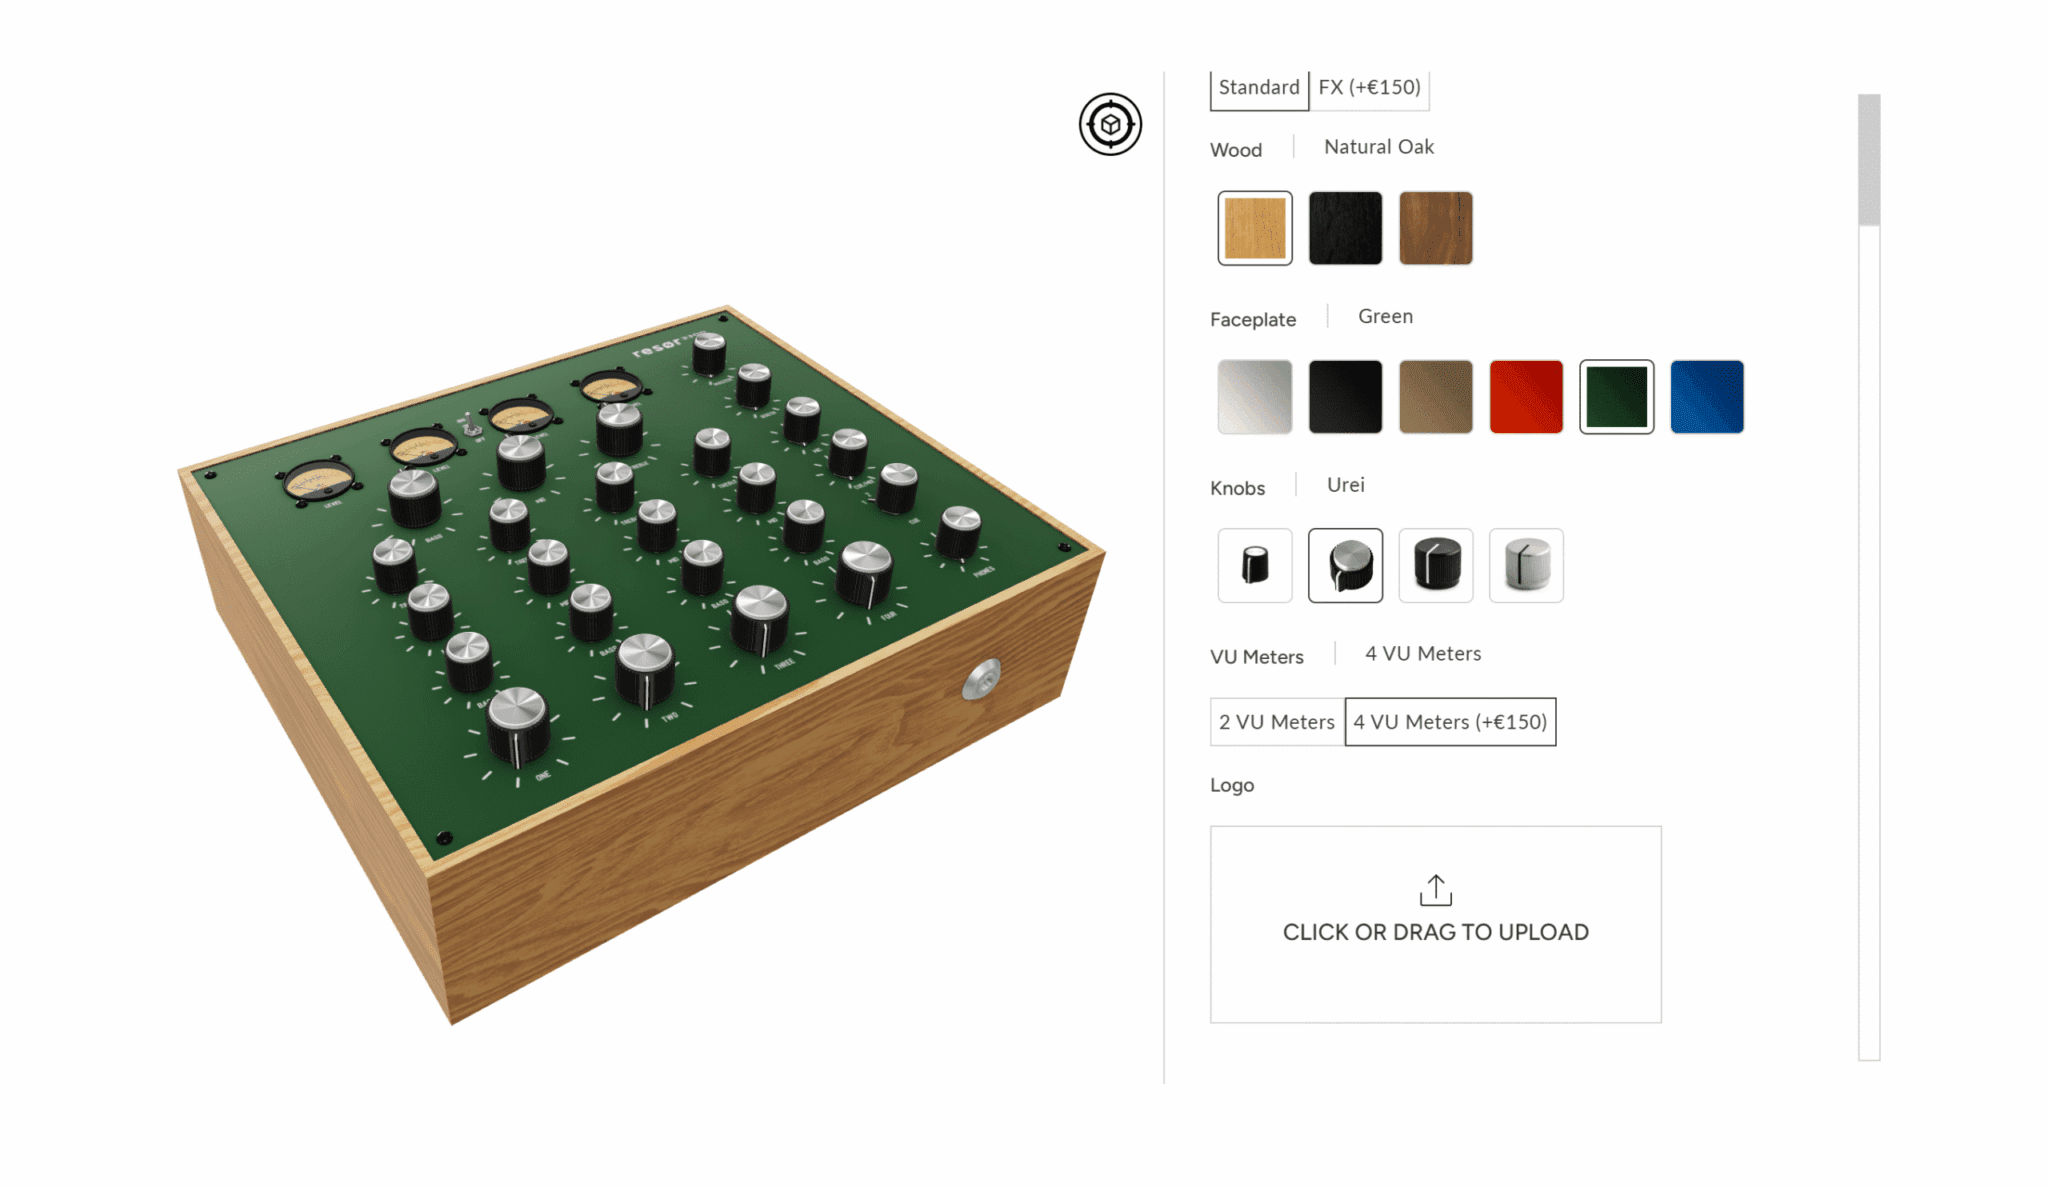
Task: Select the red faceplate color
Action: [1526, 397]
